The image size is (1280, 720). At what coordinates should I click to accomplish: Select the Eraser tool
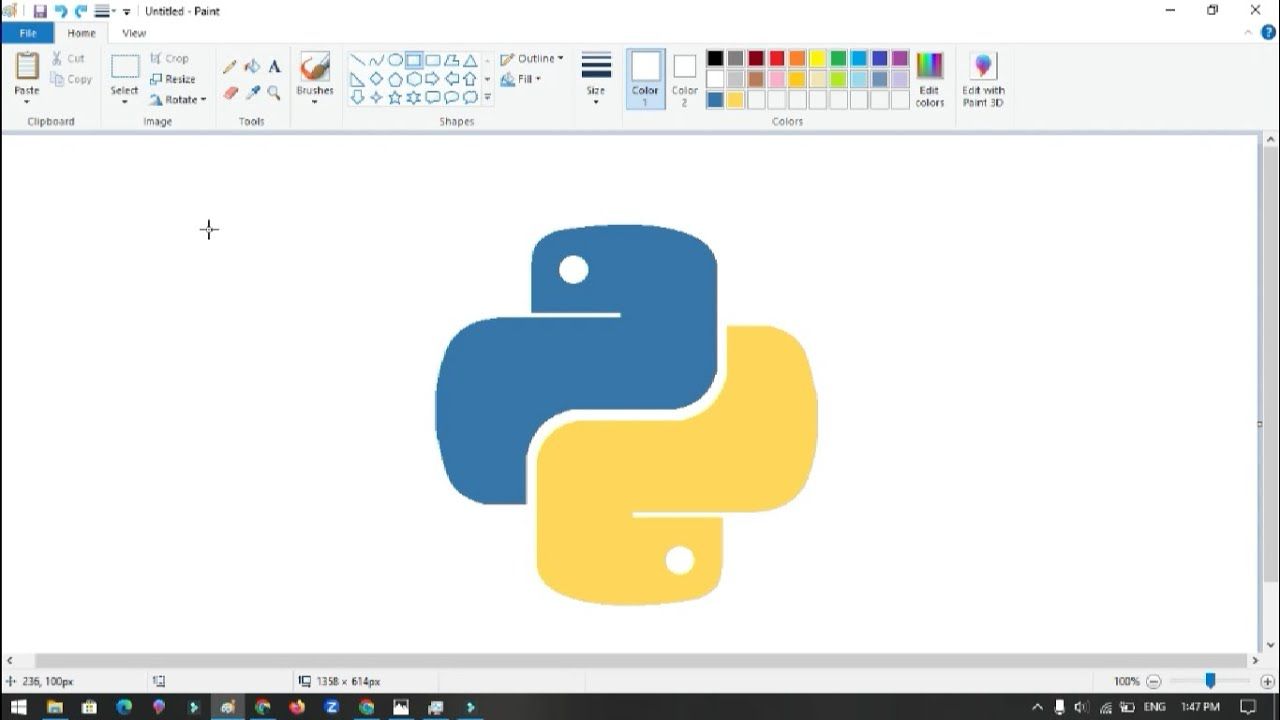pos(230,92)
